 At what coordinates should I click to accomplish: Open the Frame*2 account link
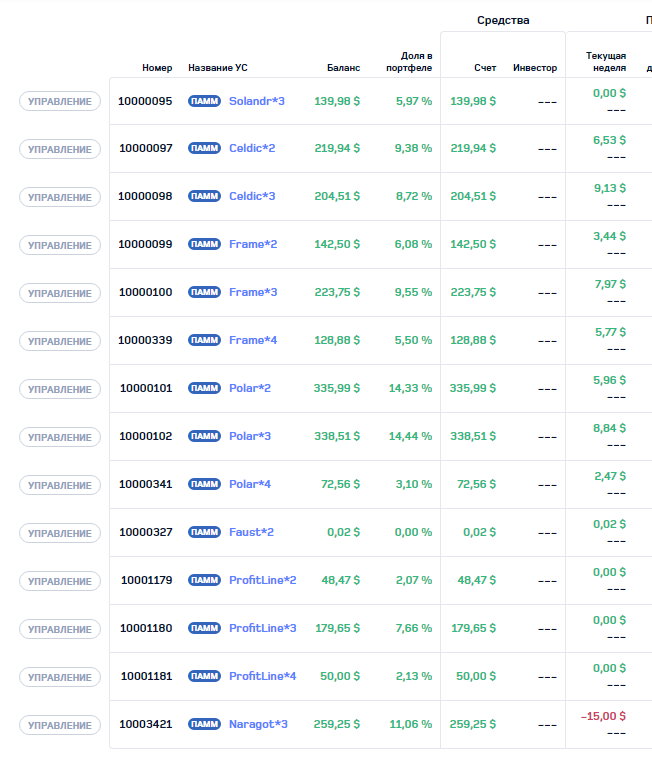(253, 244)
